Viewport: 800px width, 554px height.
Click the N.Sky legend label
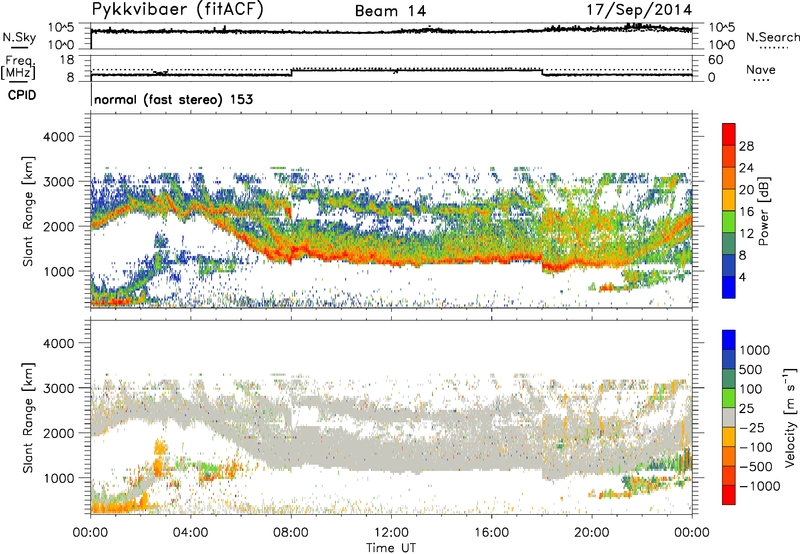pyautogui.click(x=19, y=37)
